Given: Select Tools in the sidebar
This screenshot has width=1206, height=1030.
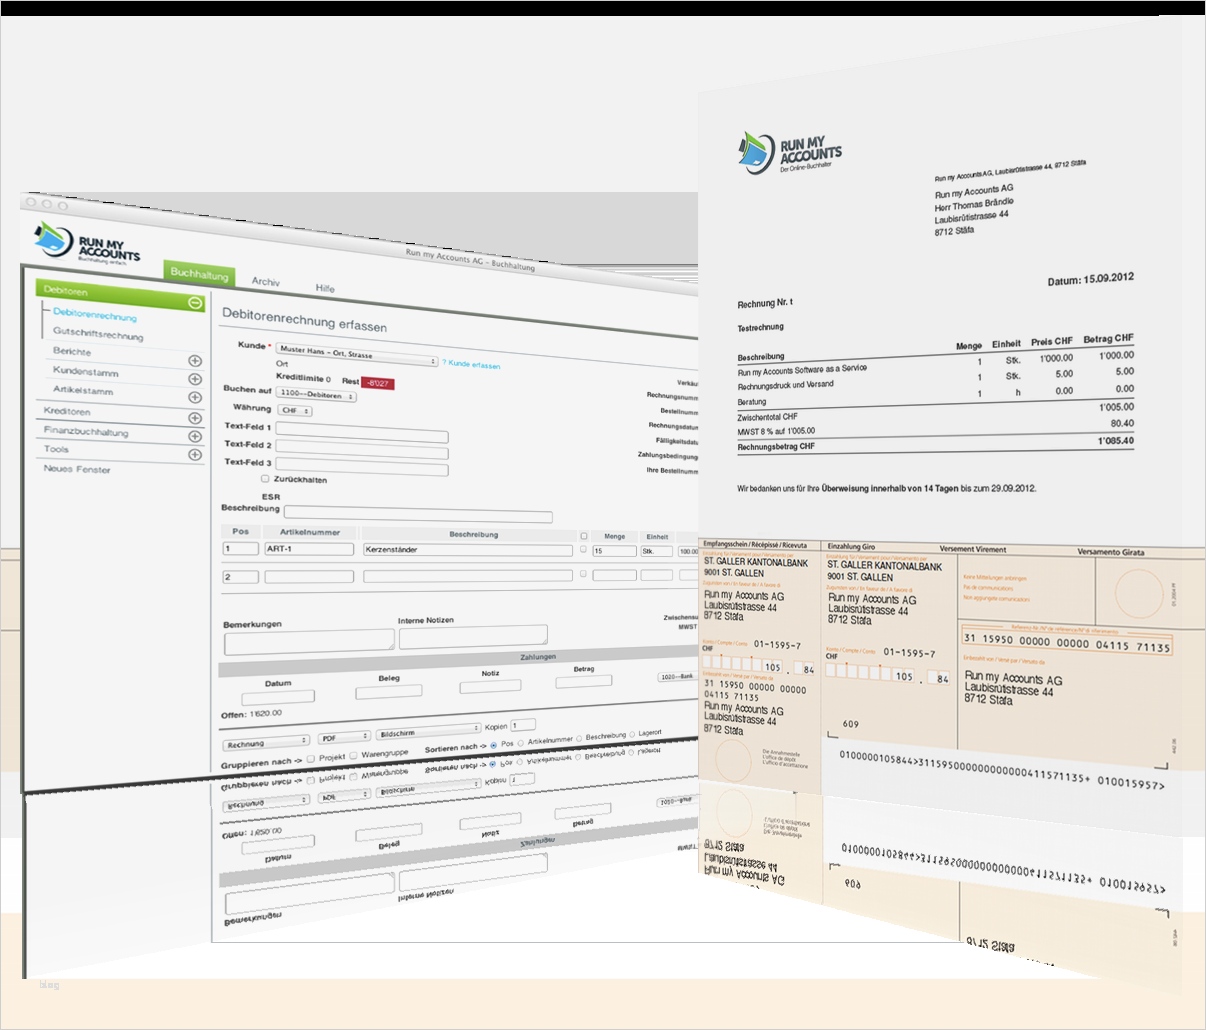Looking at the screenshot, I should (x=56, y=449).
